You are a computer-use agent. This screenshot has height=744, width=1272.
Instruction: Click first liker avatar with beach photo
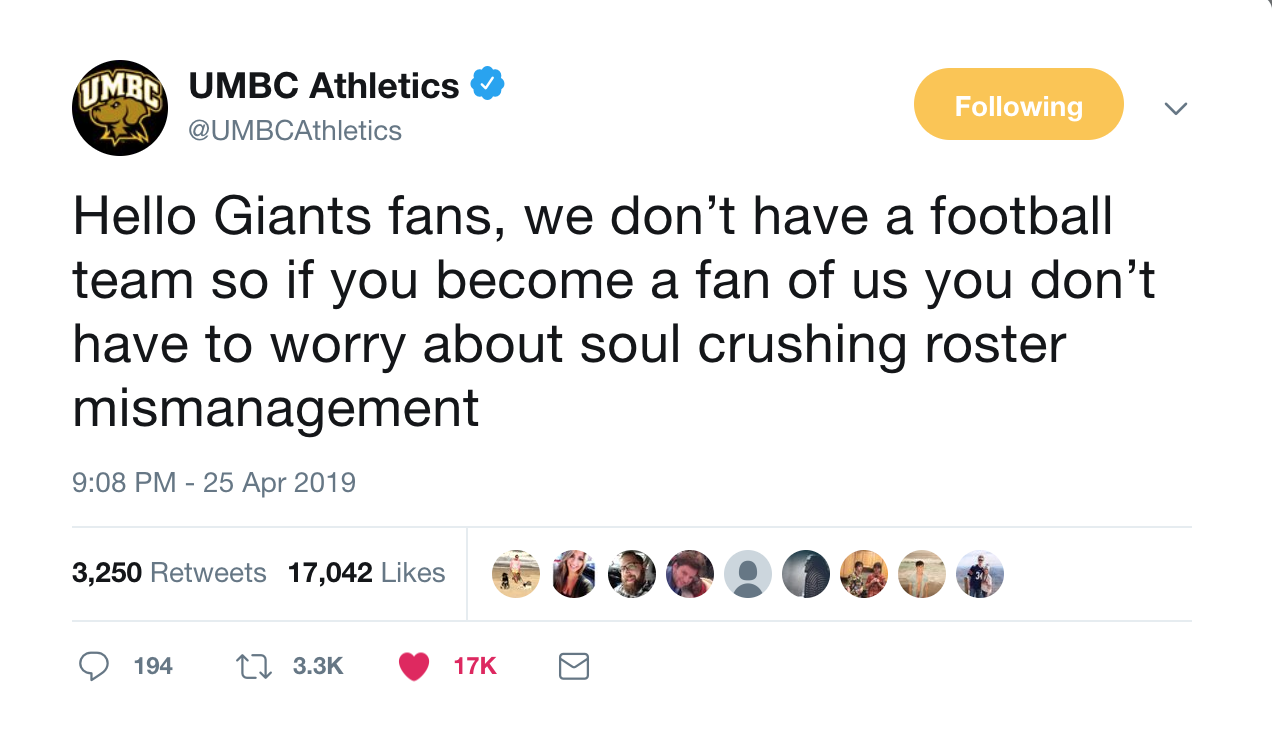tap(516, 574)
